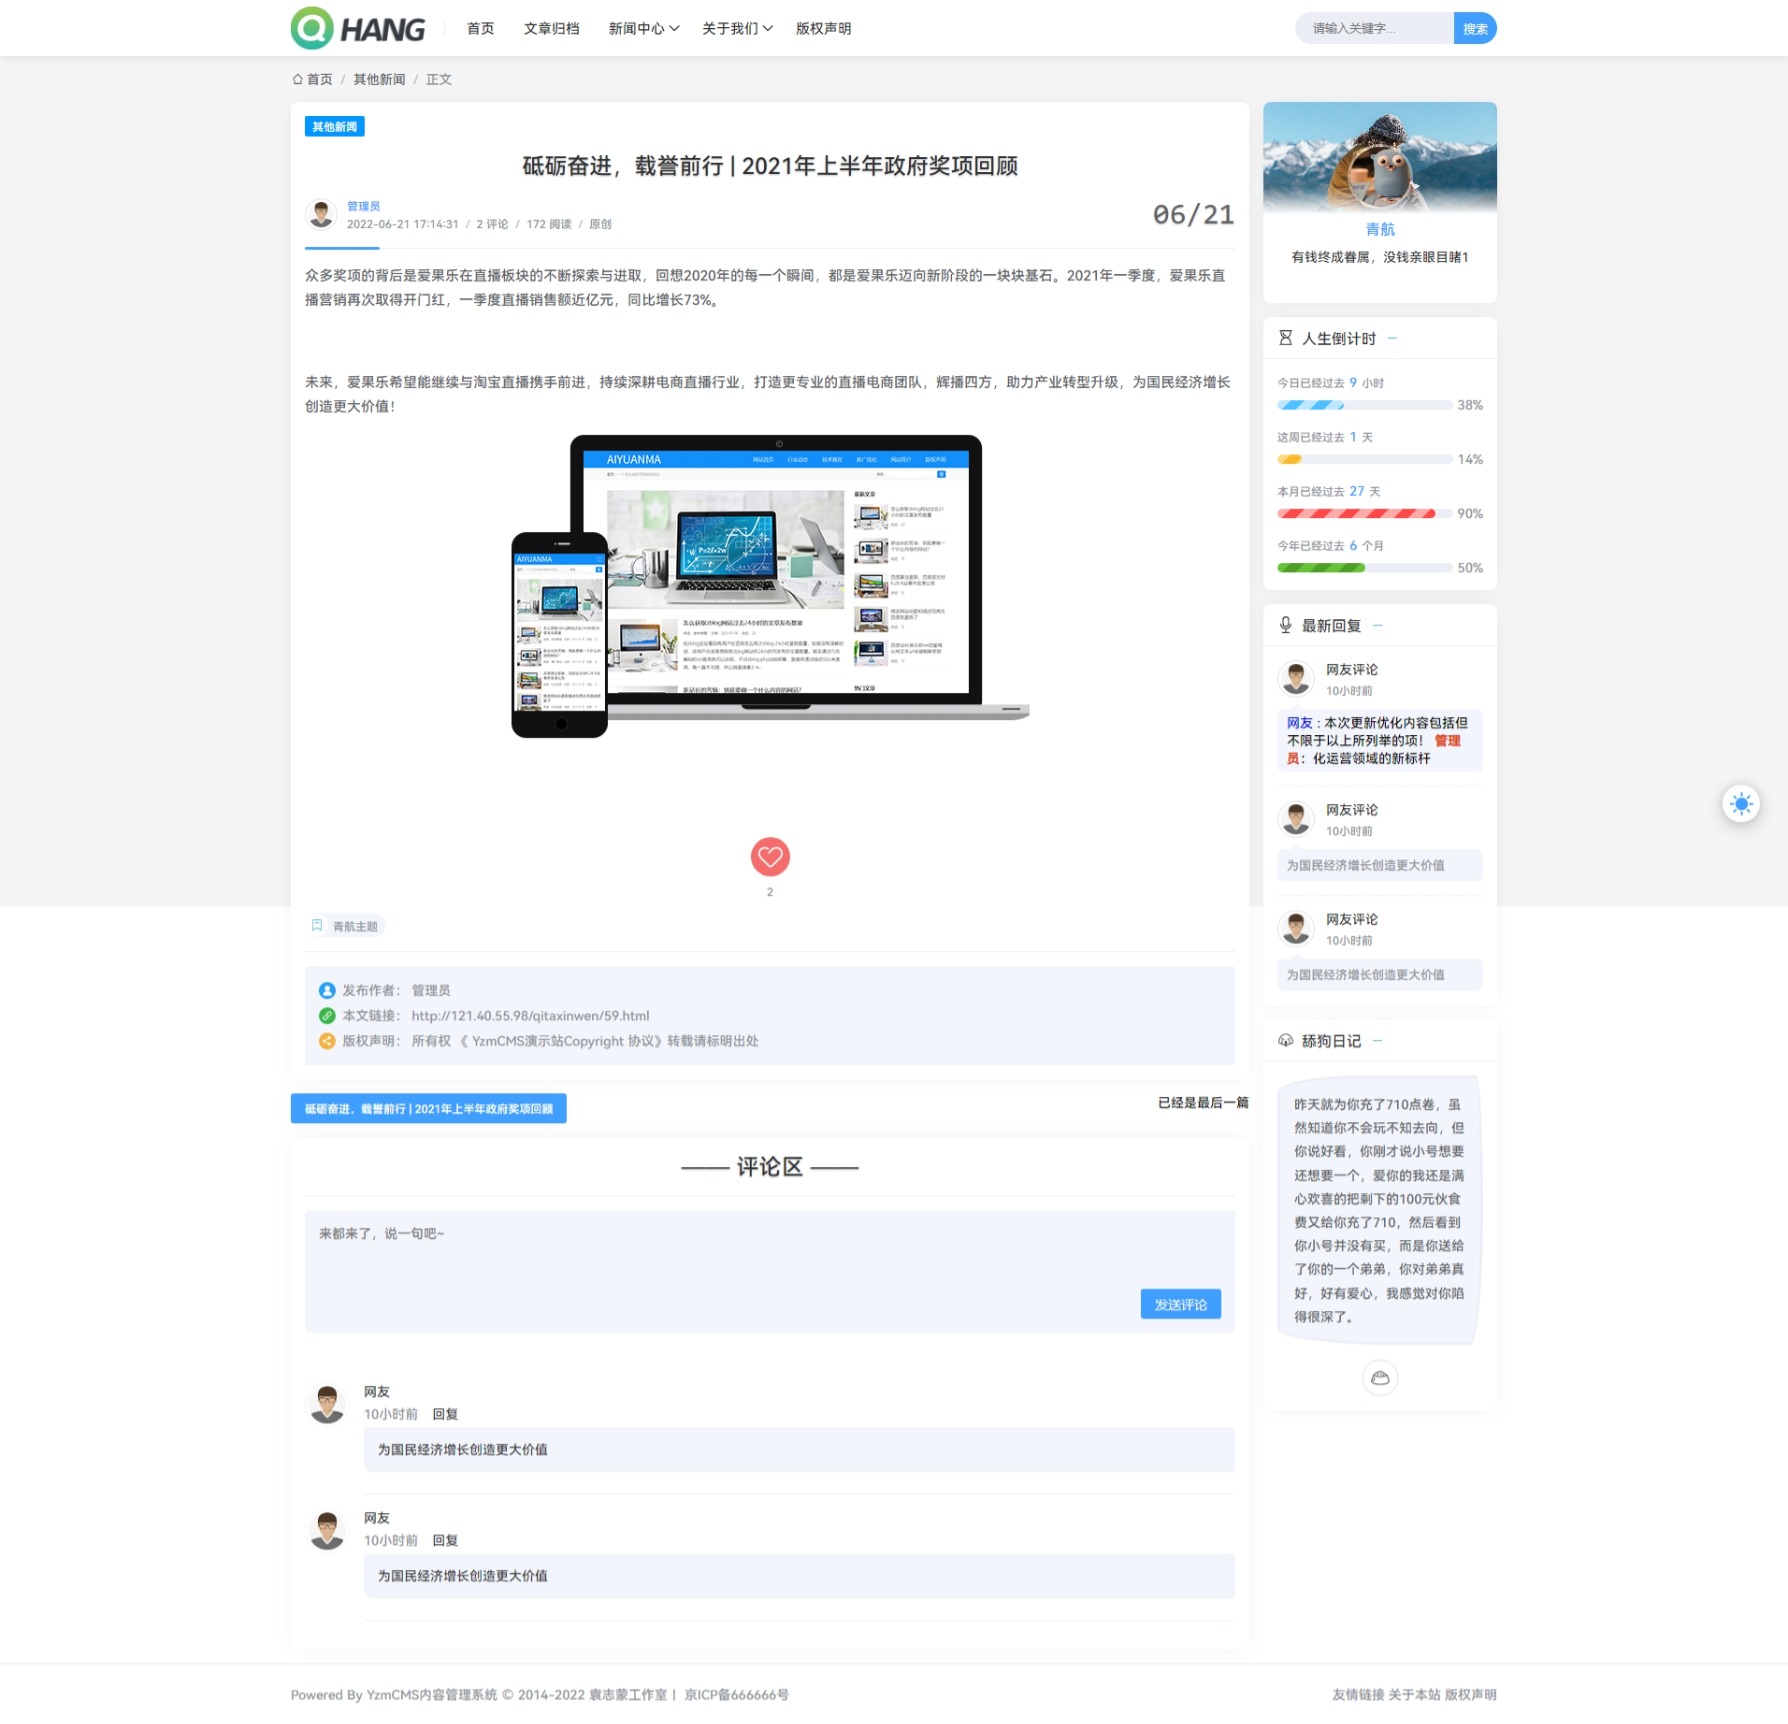The width and height of the screenshot is (1788, 1724).
Task: Click the blue 其他新闻 category tag
Action: tap(334, 126)
